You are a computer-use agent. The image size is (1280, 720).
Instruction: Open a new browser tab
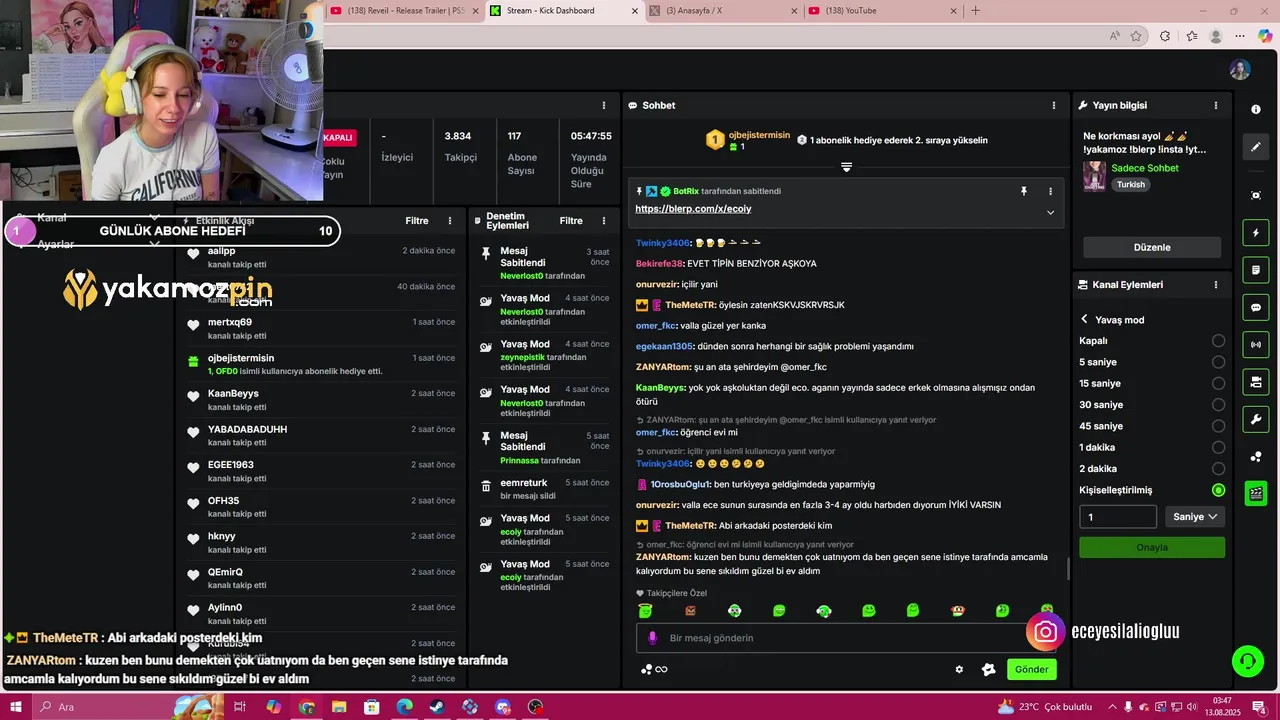coord(976,11)
